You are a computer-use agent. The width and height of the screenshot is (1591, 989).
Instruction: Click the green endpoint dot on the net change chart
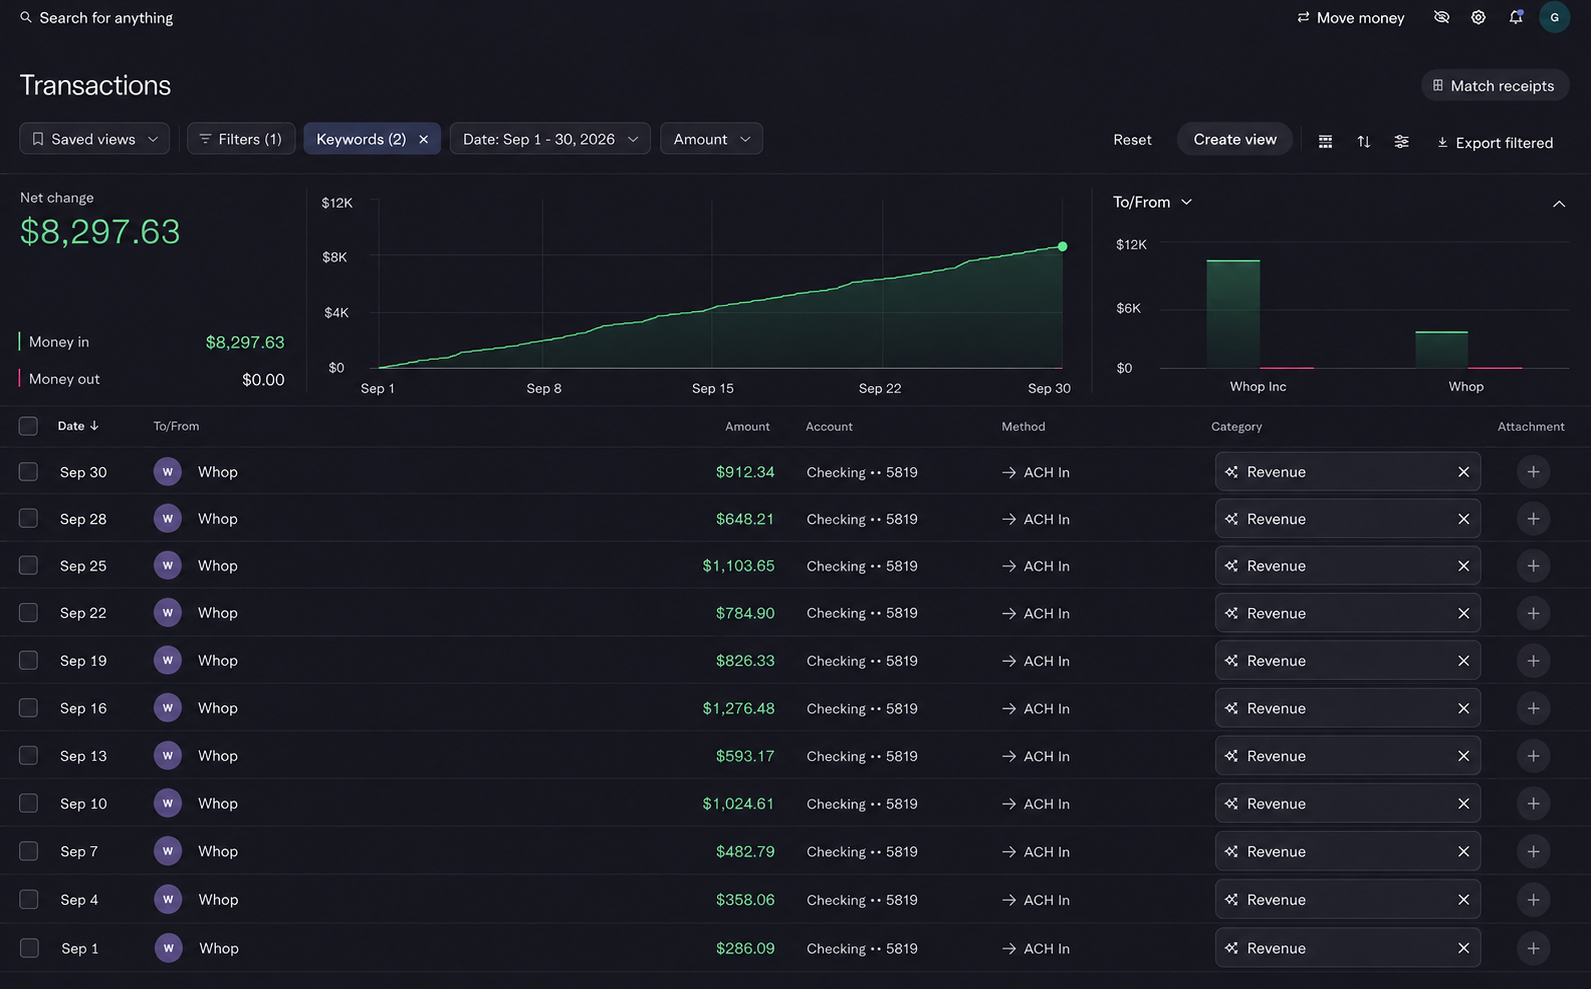pyautogui.click(x=1062, y=246)
